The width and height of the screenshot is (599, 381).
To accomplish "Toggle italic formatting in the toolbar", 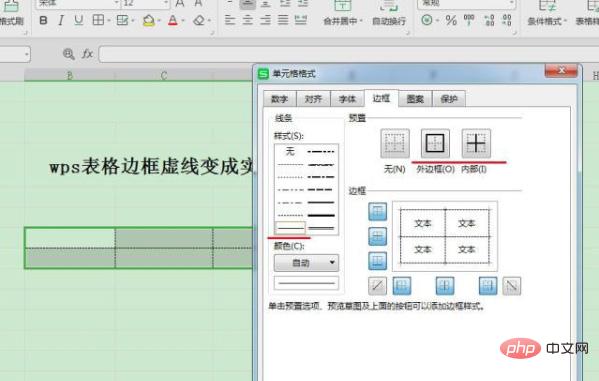I will point(61,20).
